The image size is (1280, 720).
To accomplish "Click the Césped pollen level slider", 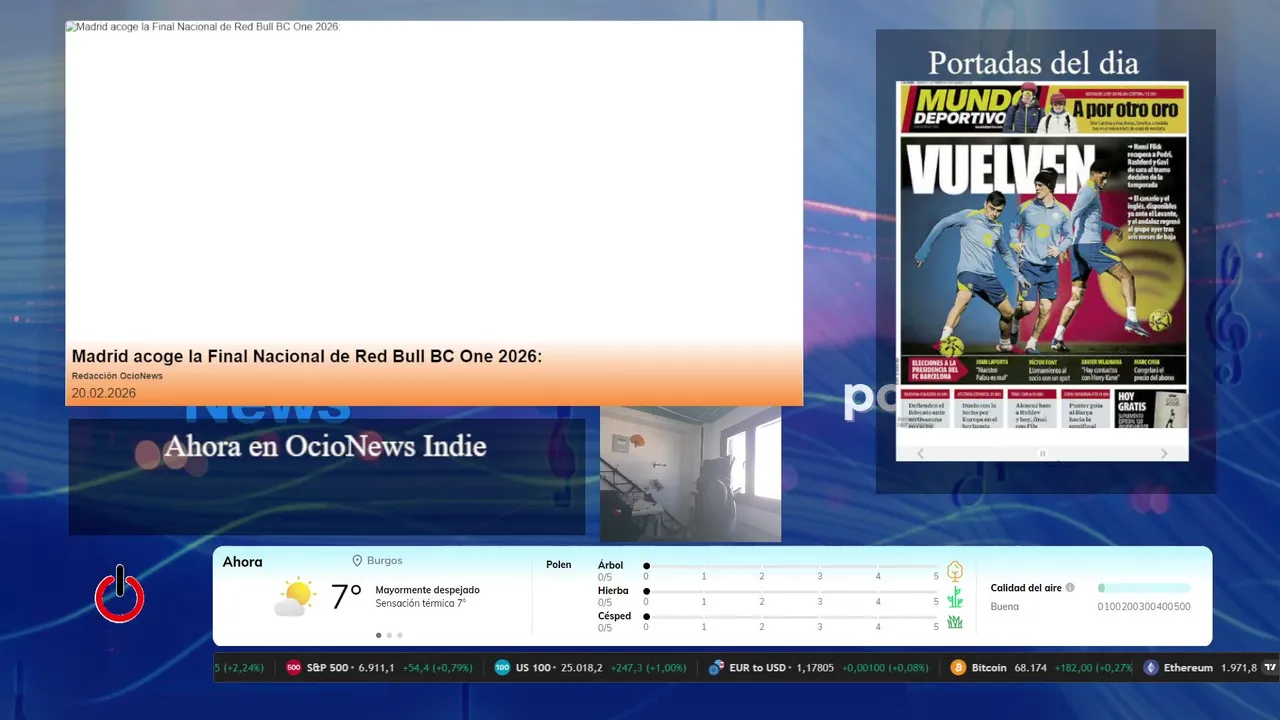I will (792, 617).
